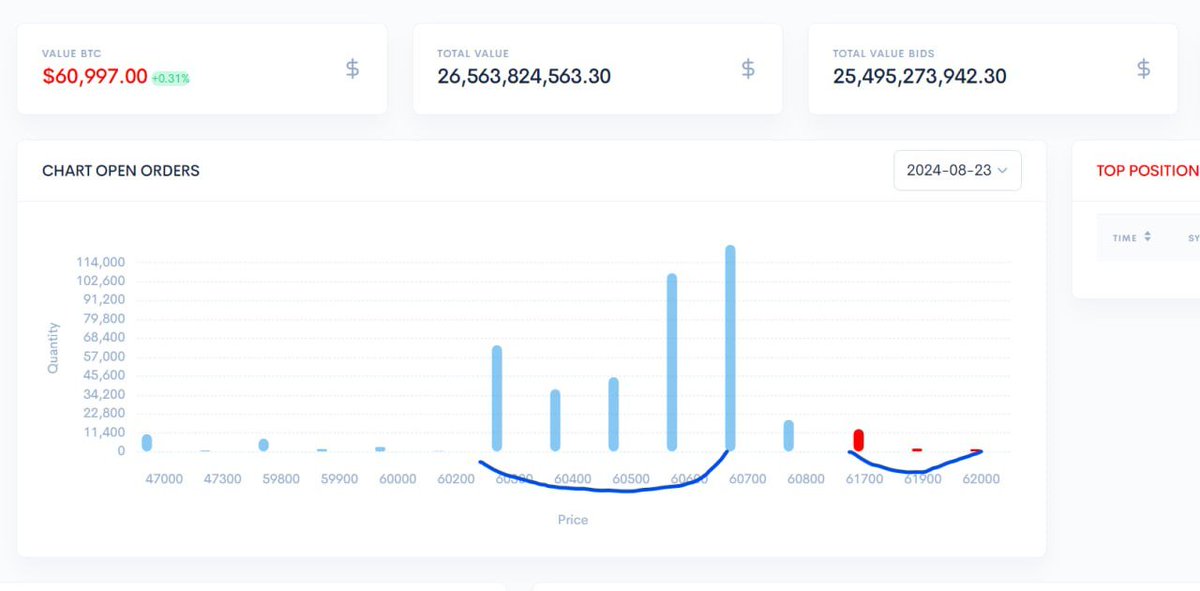Click the dollar icon in Value BTC card

pos(352,68)
